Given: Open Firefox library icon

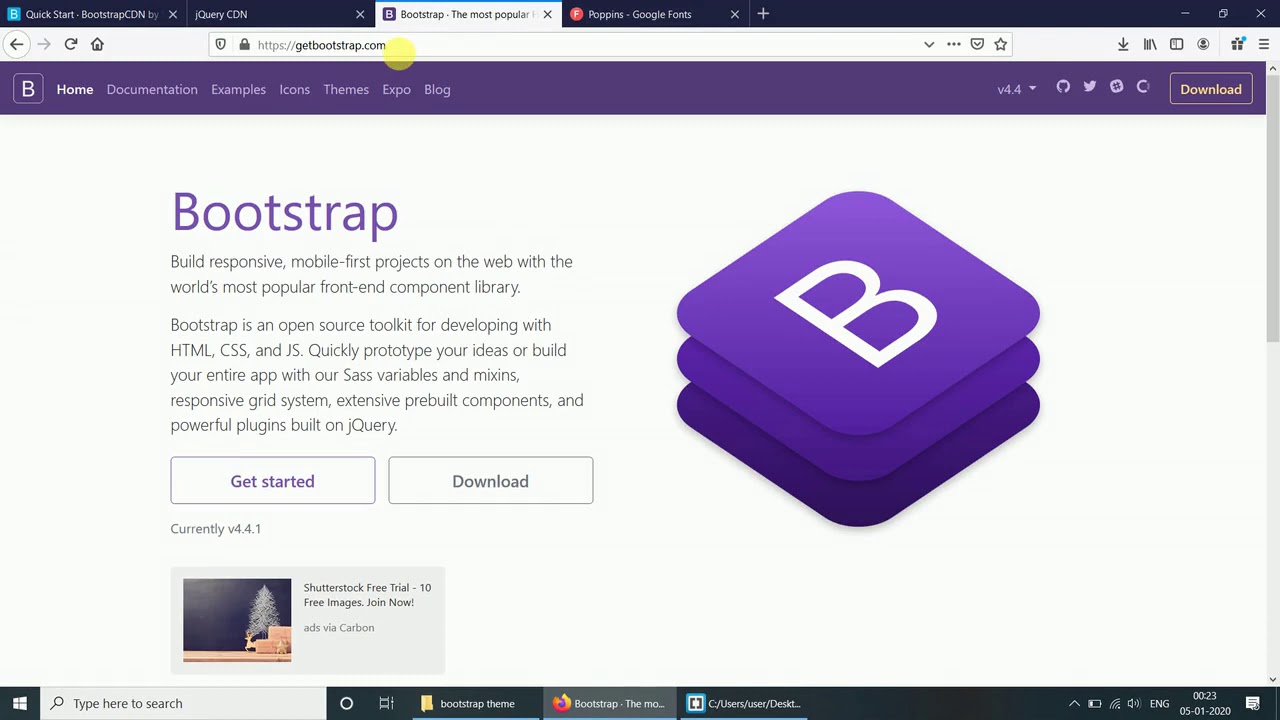Looking at the screenshot, I should pos(1150,44).
